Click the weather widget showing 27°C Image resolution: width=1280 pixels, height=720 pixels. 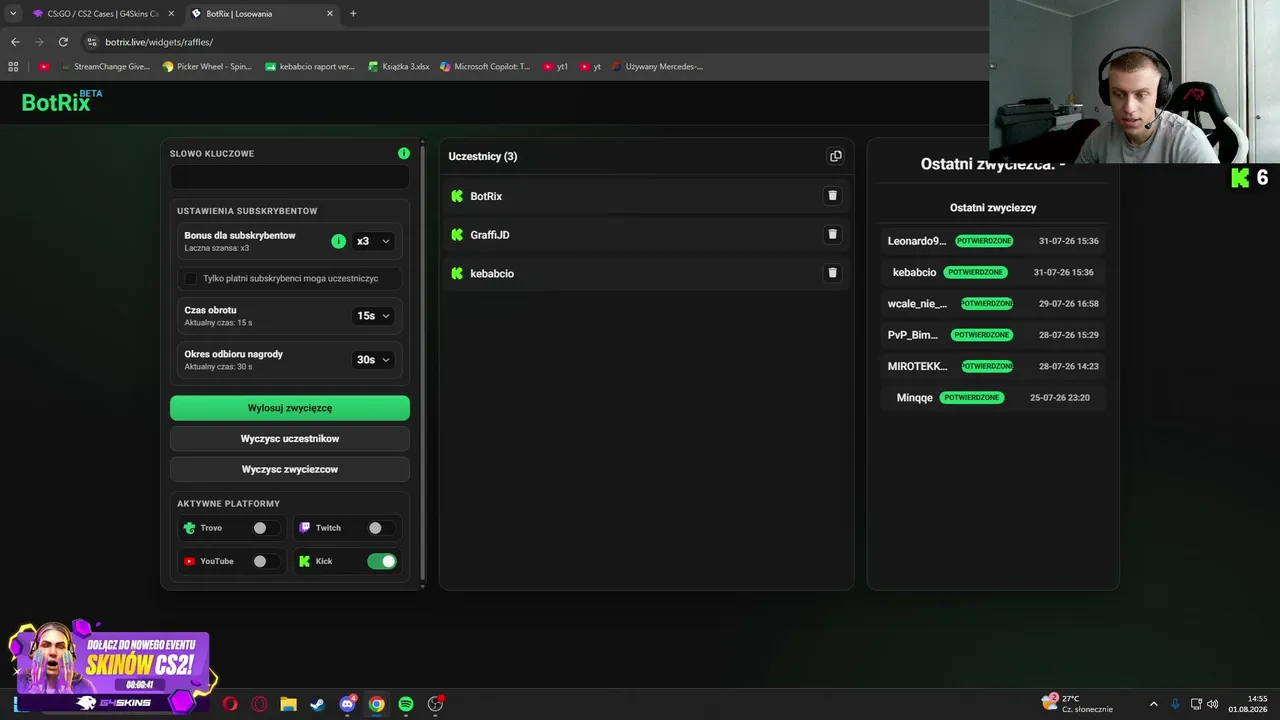[x=1077, y=704]
